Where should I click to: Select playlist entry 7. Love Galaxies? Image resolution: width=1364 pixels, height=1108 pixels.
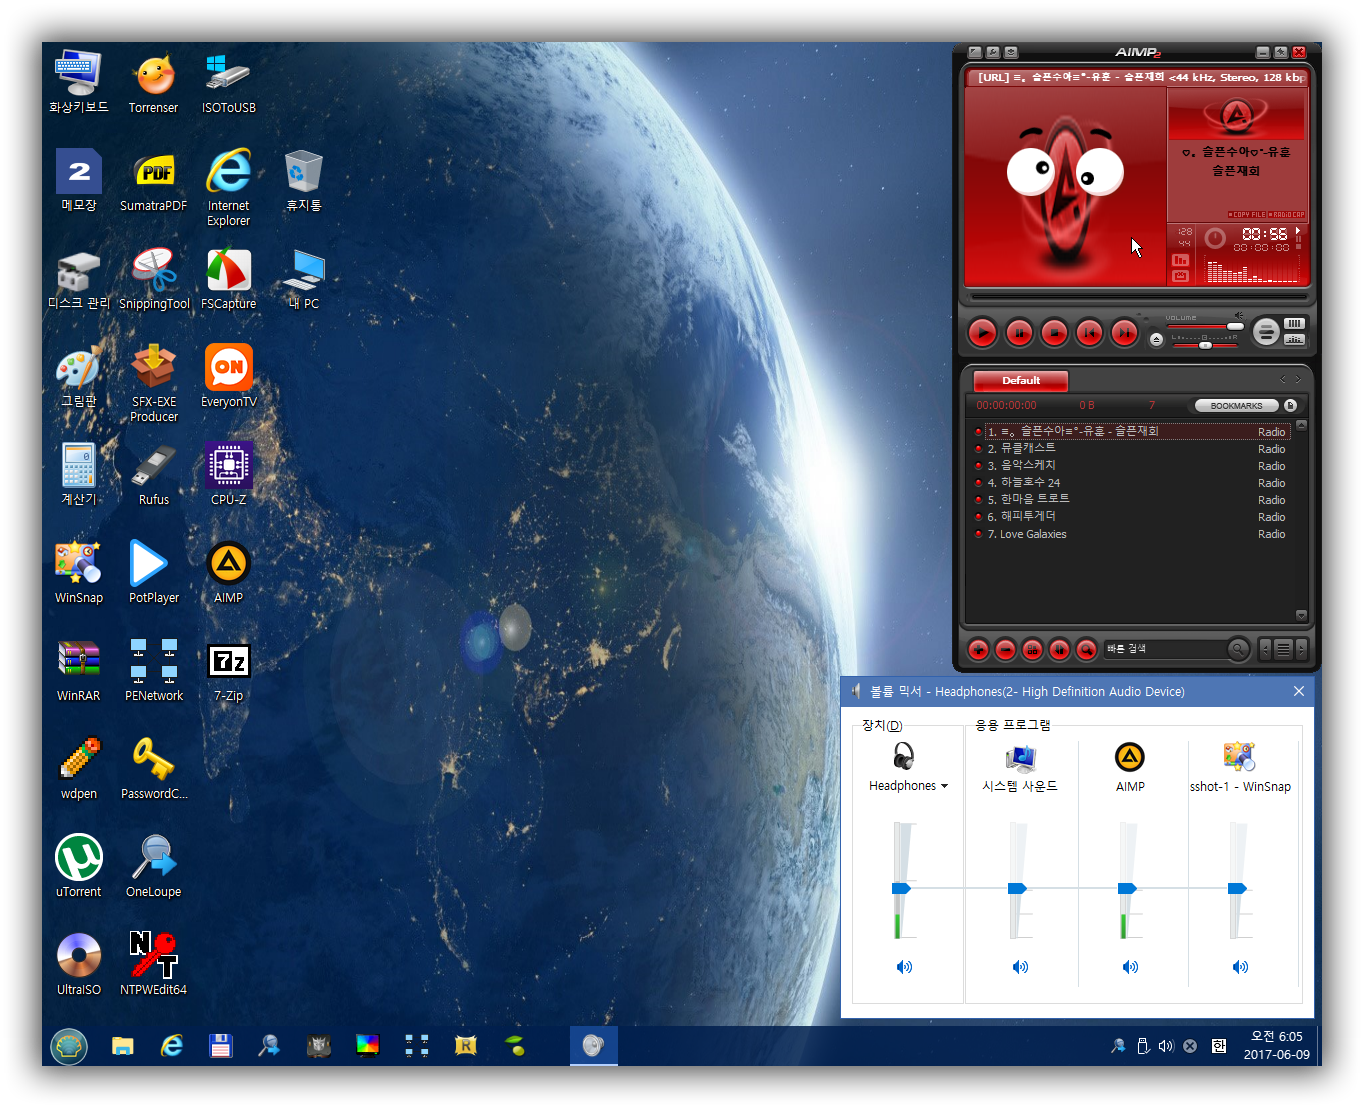pyautogui.click(x=1132, y=534)
